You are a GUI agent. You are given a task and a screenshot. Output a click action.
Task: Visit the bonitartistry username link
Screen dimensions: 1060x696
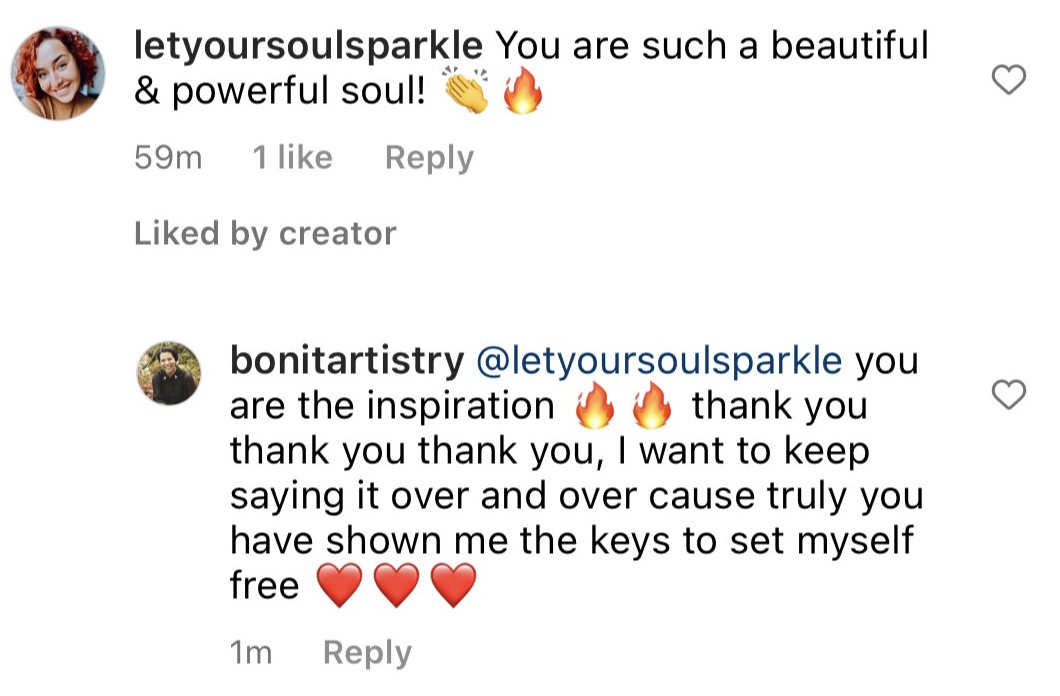346,361
